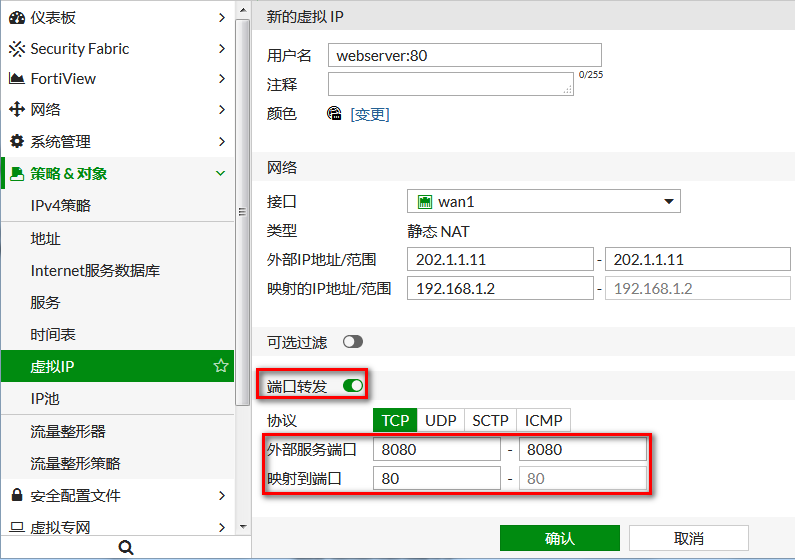Viewport: 795px width, 560px height.
Task: Click external IP start field 202.1.1.11
Action: click(500, 259)
